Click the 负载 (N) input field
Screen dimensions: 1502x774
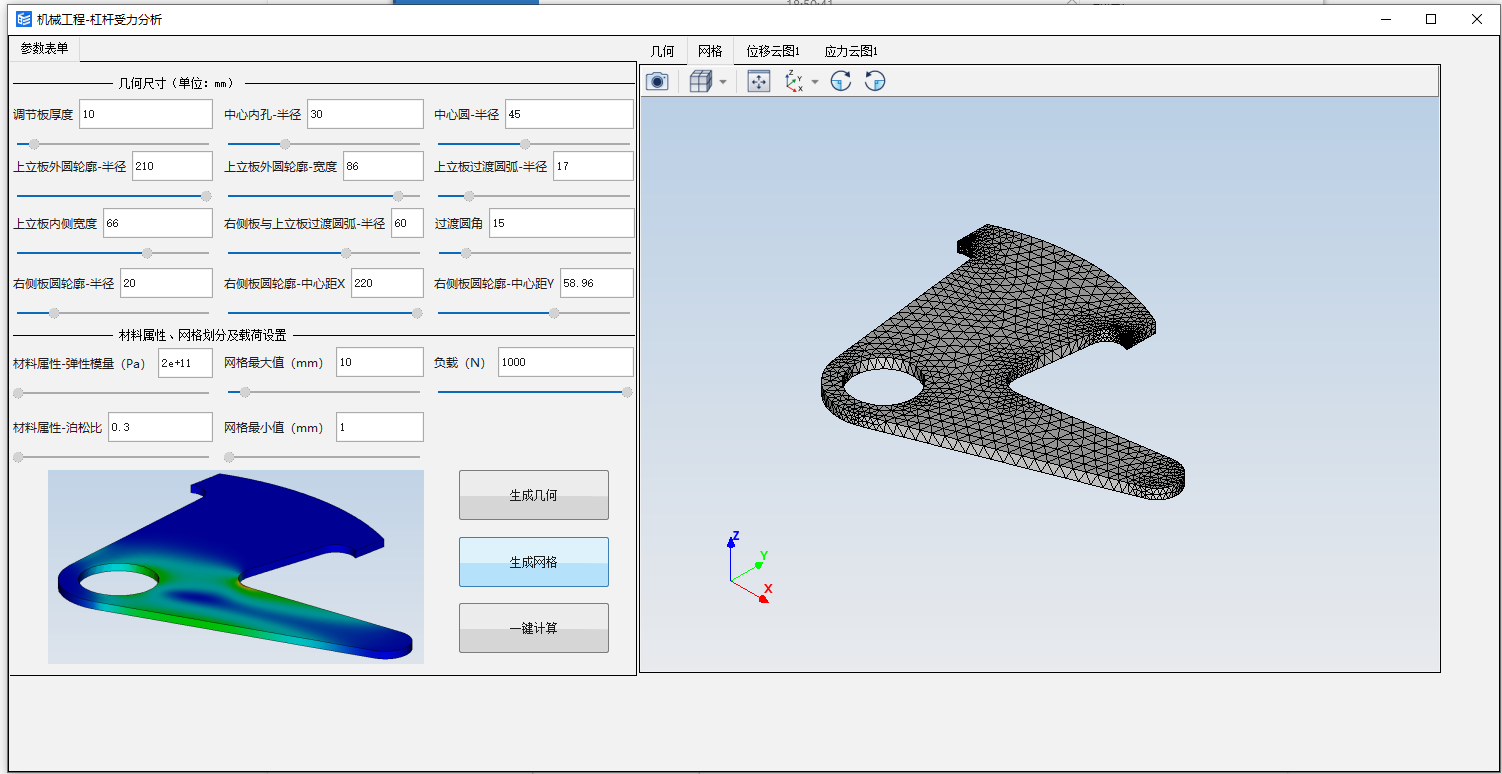565,362
